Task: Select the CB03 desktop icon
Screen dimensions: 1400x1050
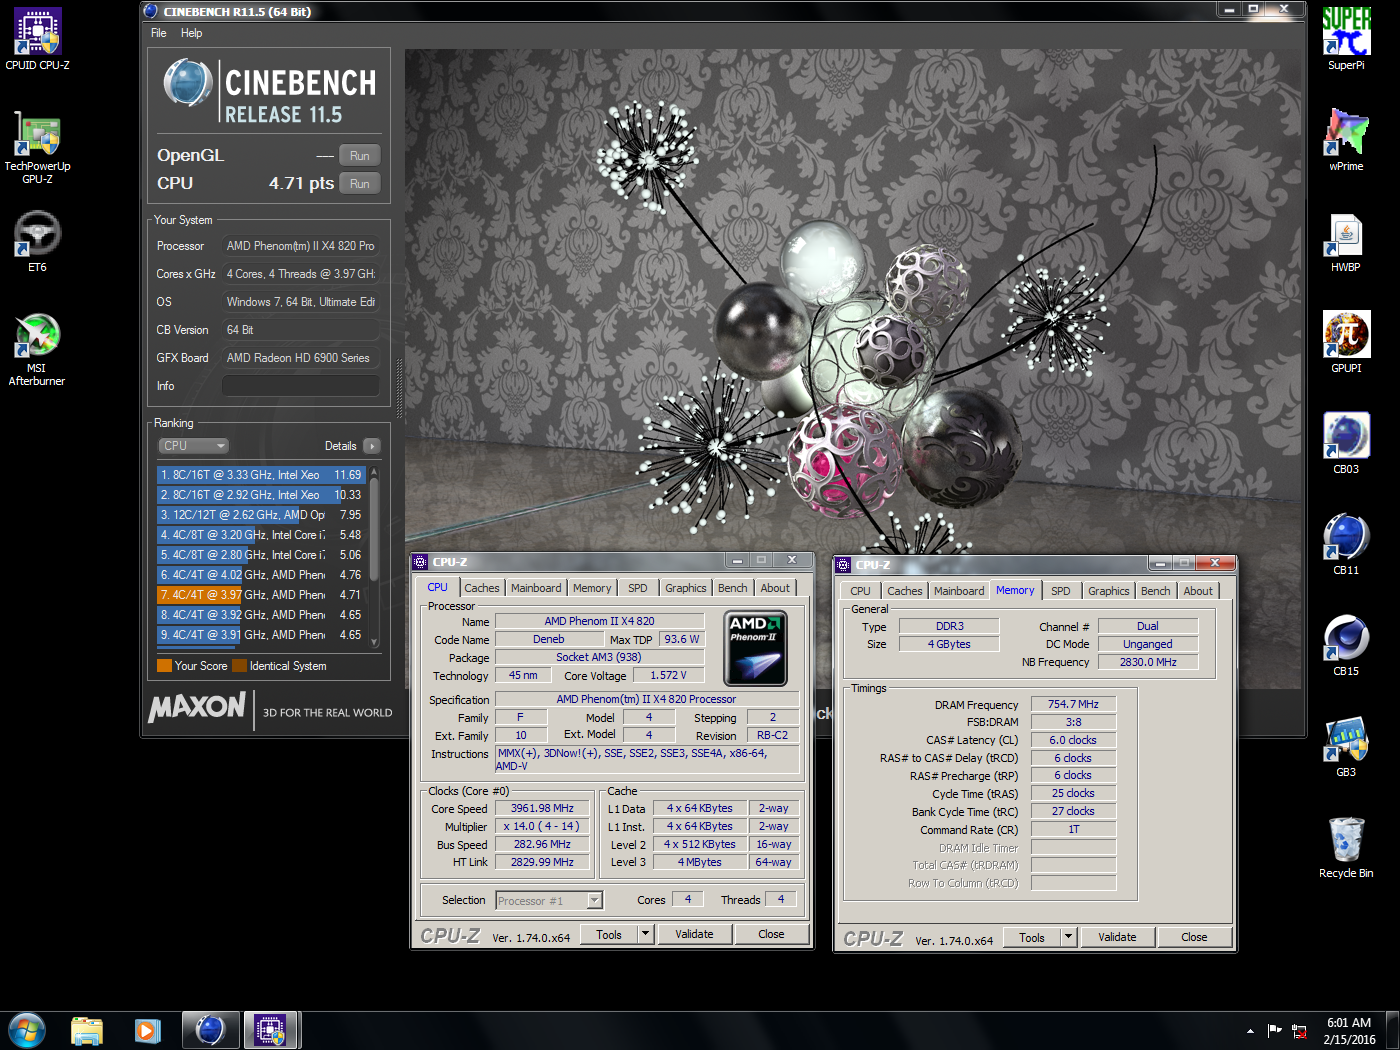Action: click(1346, 443)
